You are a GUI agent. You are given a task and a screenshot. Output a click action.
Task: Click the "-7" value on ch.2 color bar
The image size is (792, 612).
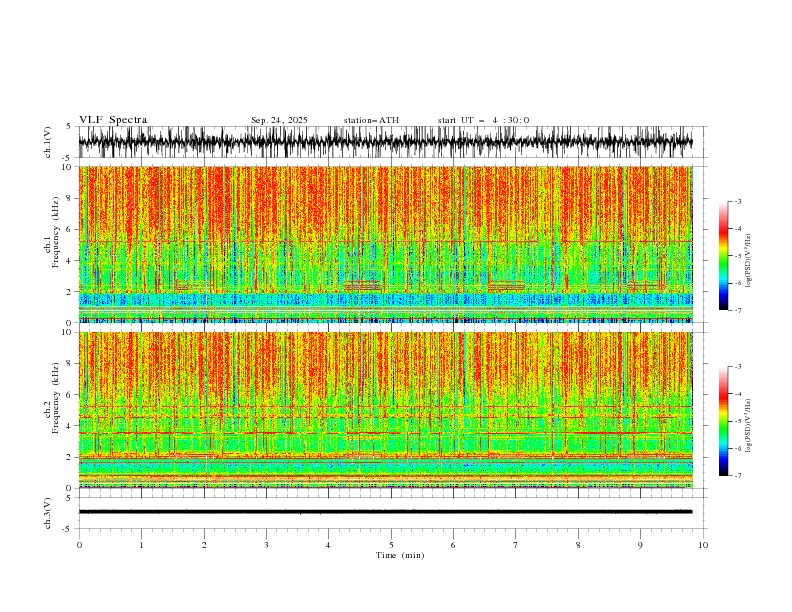pos(738,476)
